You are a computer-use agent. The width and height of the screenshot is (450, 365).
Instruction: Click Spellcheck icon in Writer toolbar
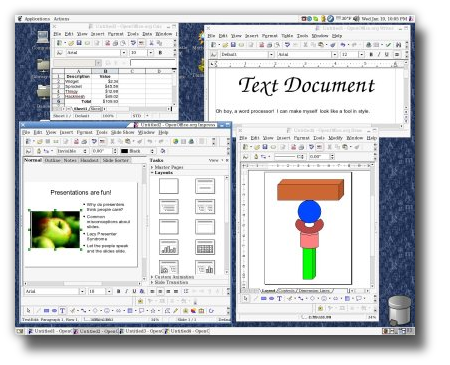click(287, 45)
